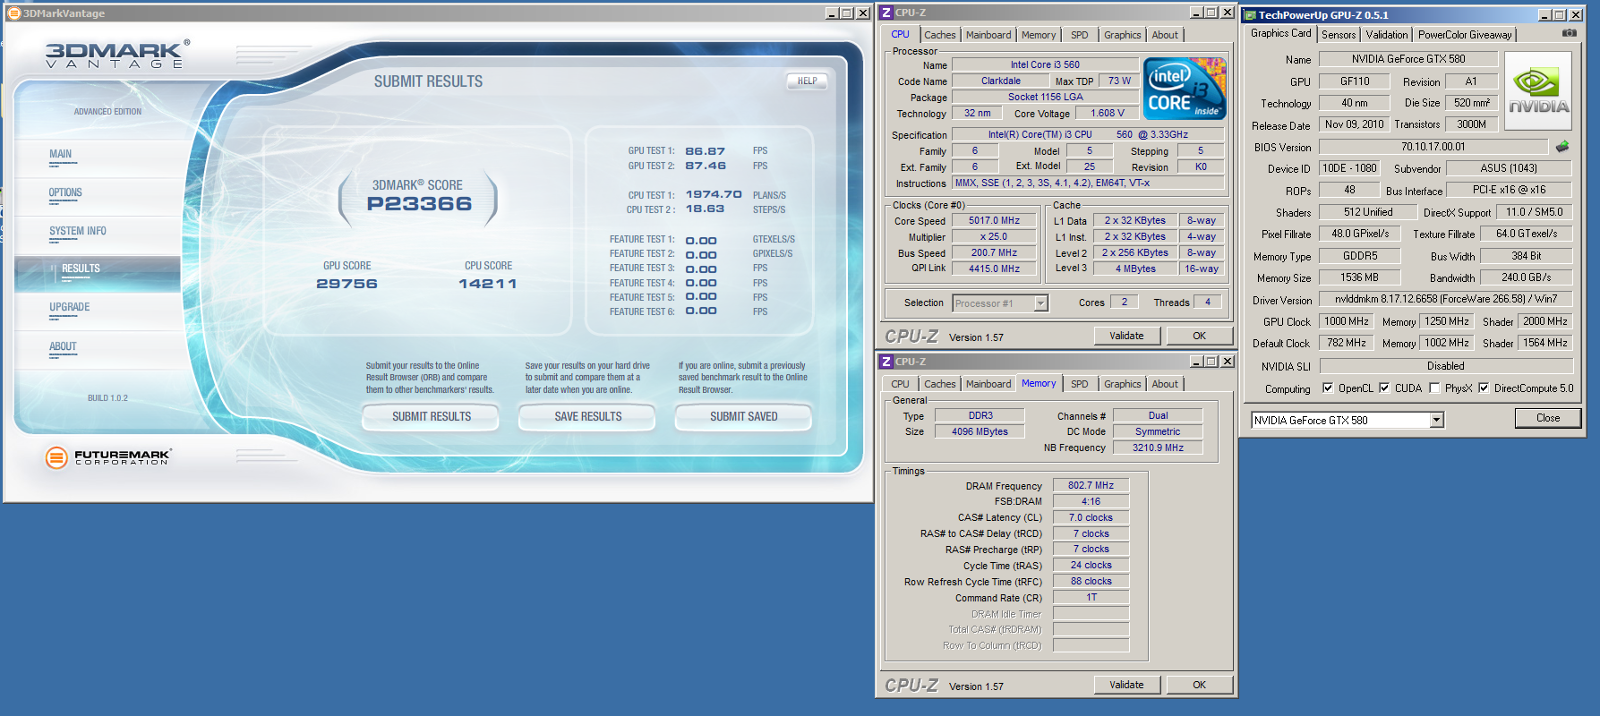Open OPTIONS section in 3DMark Vantage
Viewport: 1600px width, 716px height.
65,192
